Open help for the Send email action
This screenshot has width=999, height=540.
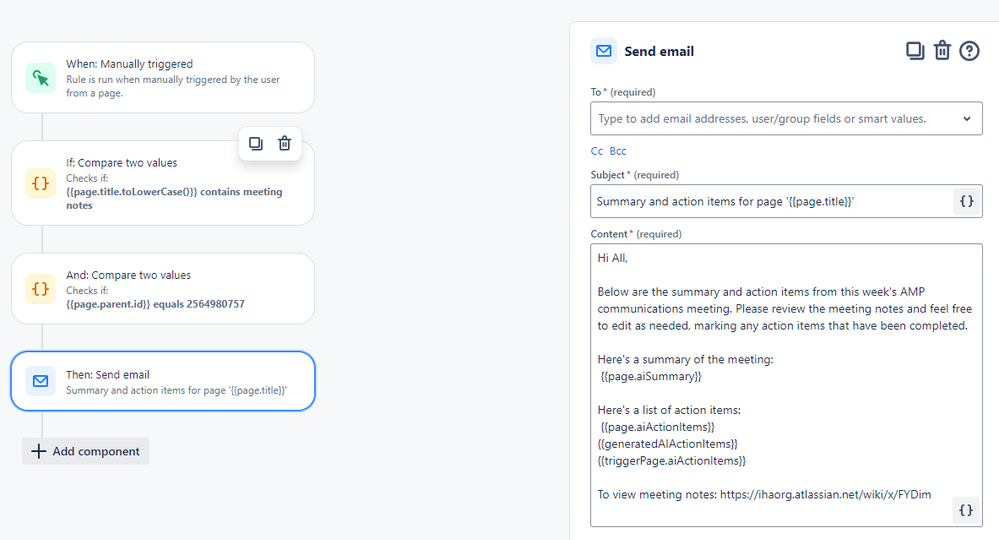coord(969,50)
